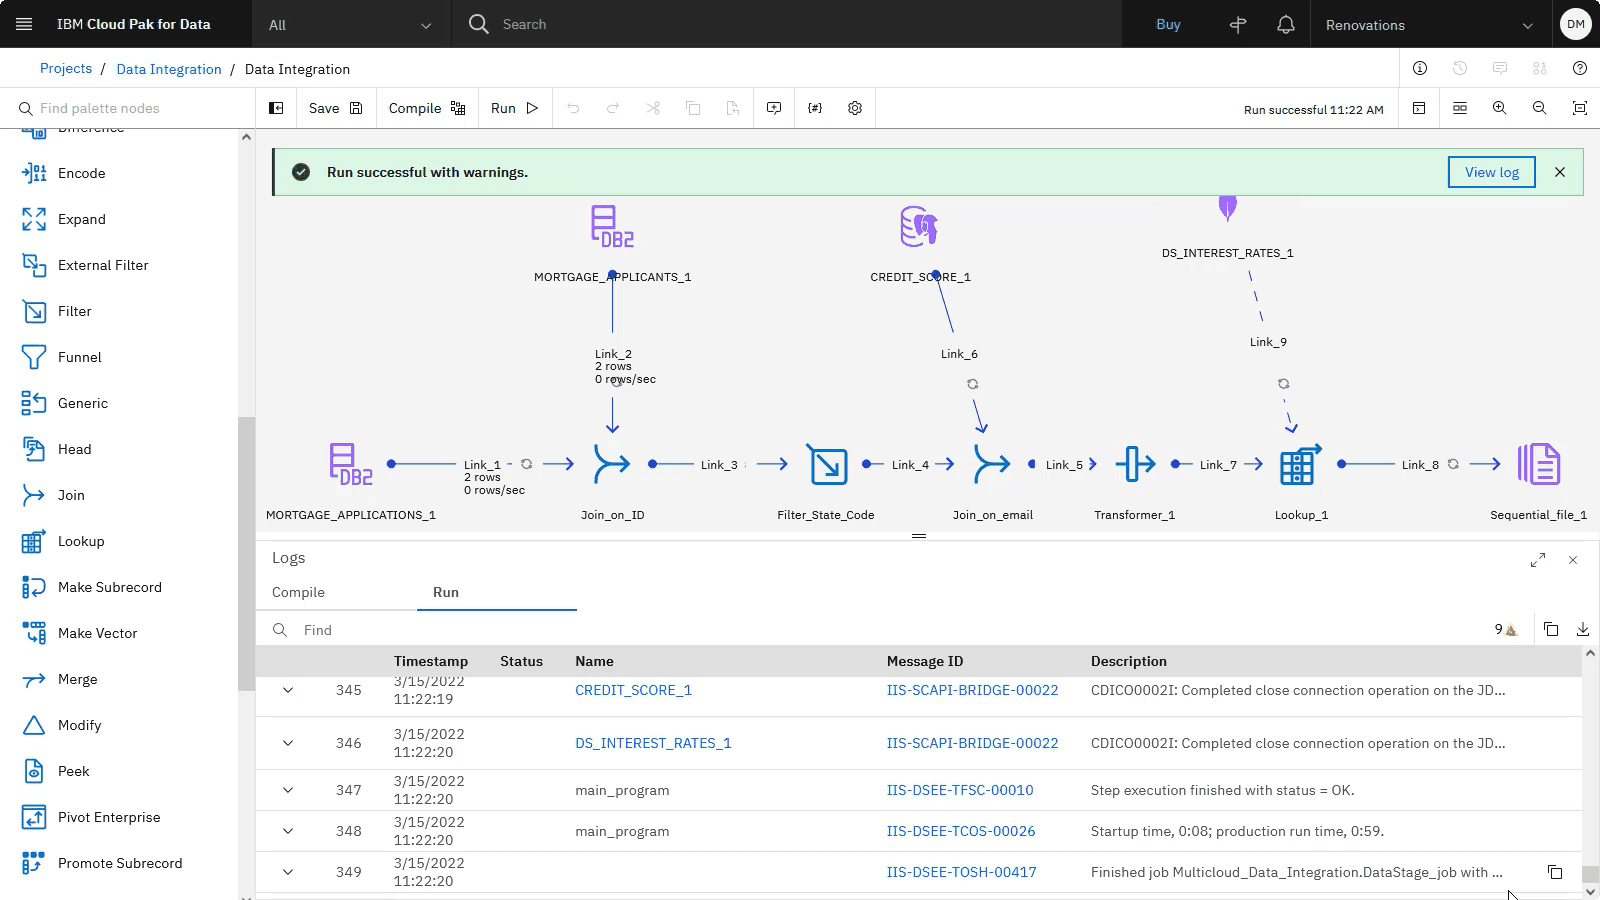Click the notifications bell icon
This screenshot has height=900, width=1600.
(1286, 25)
